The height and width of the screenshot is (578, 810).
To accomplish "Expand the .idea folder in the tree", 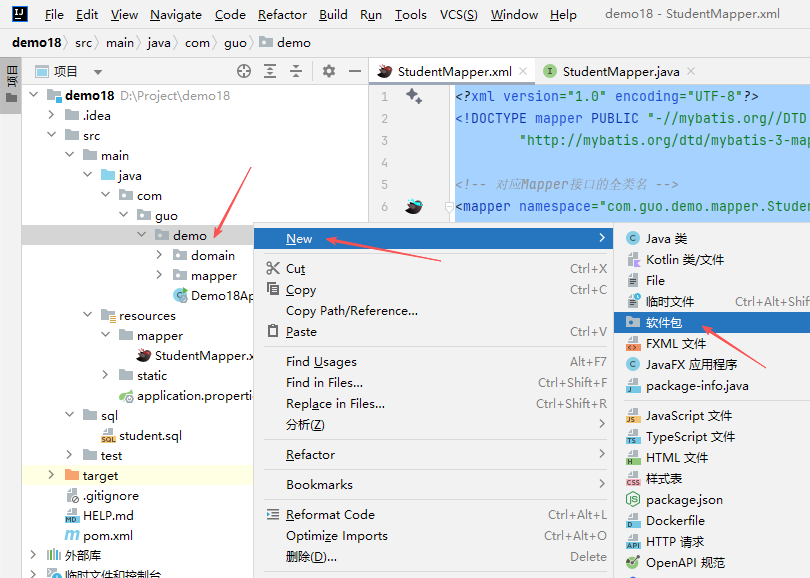I will point(52,116).
